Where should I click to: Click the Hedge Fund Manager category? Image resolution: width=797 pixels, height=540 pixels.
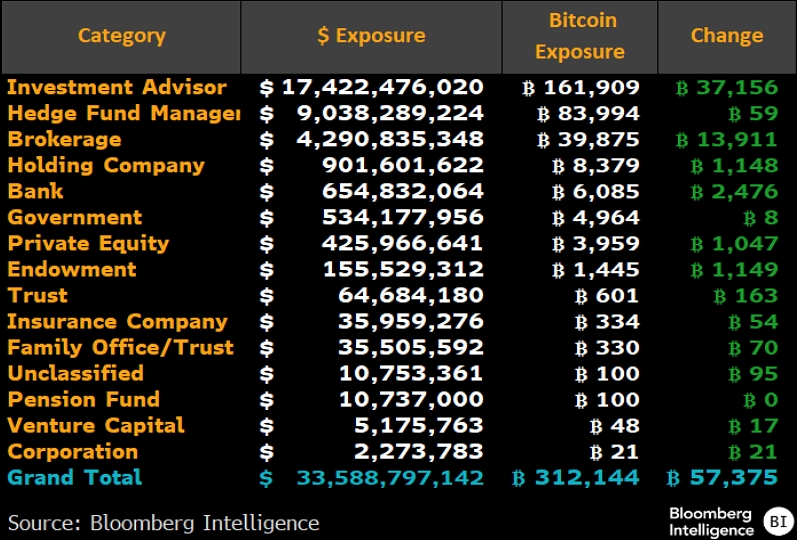(123, 113)
